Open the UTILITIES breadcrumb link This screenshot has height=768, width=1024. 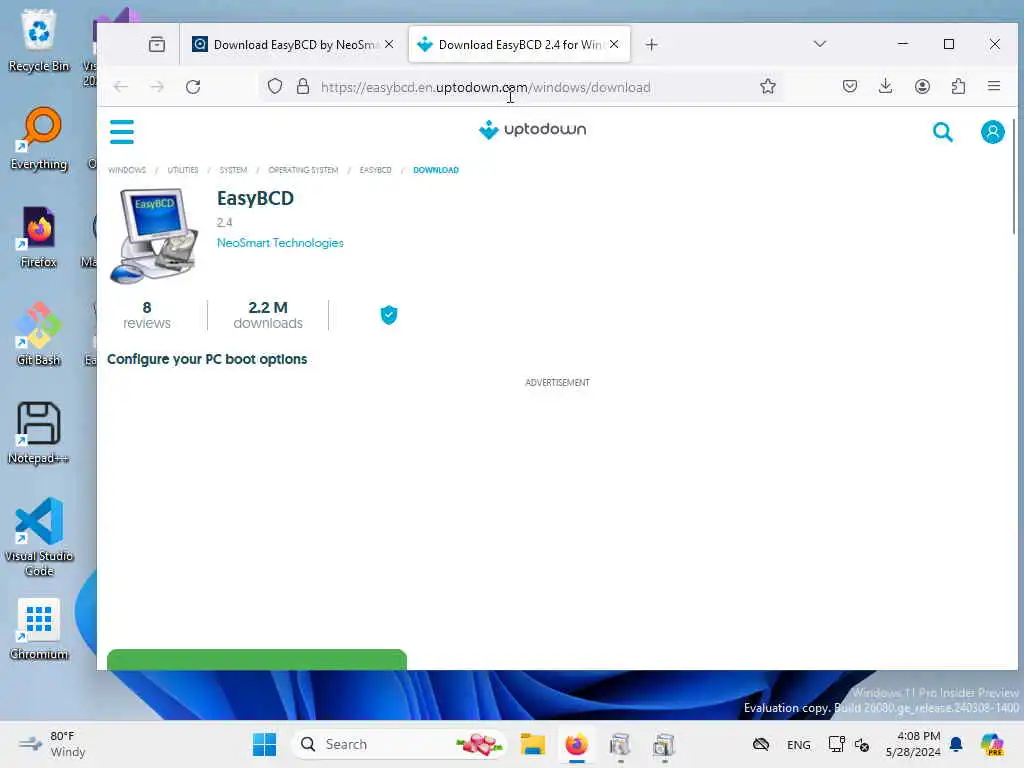(183, 170)
